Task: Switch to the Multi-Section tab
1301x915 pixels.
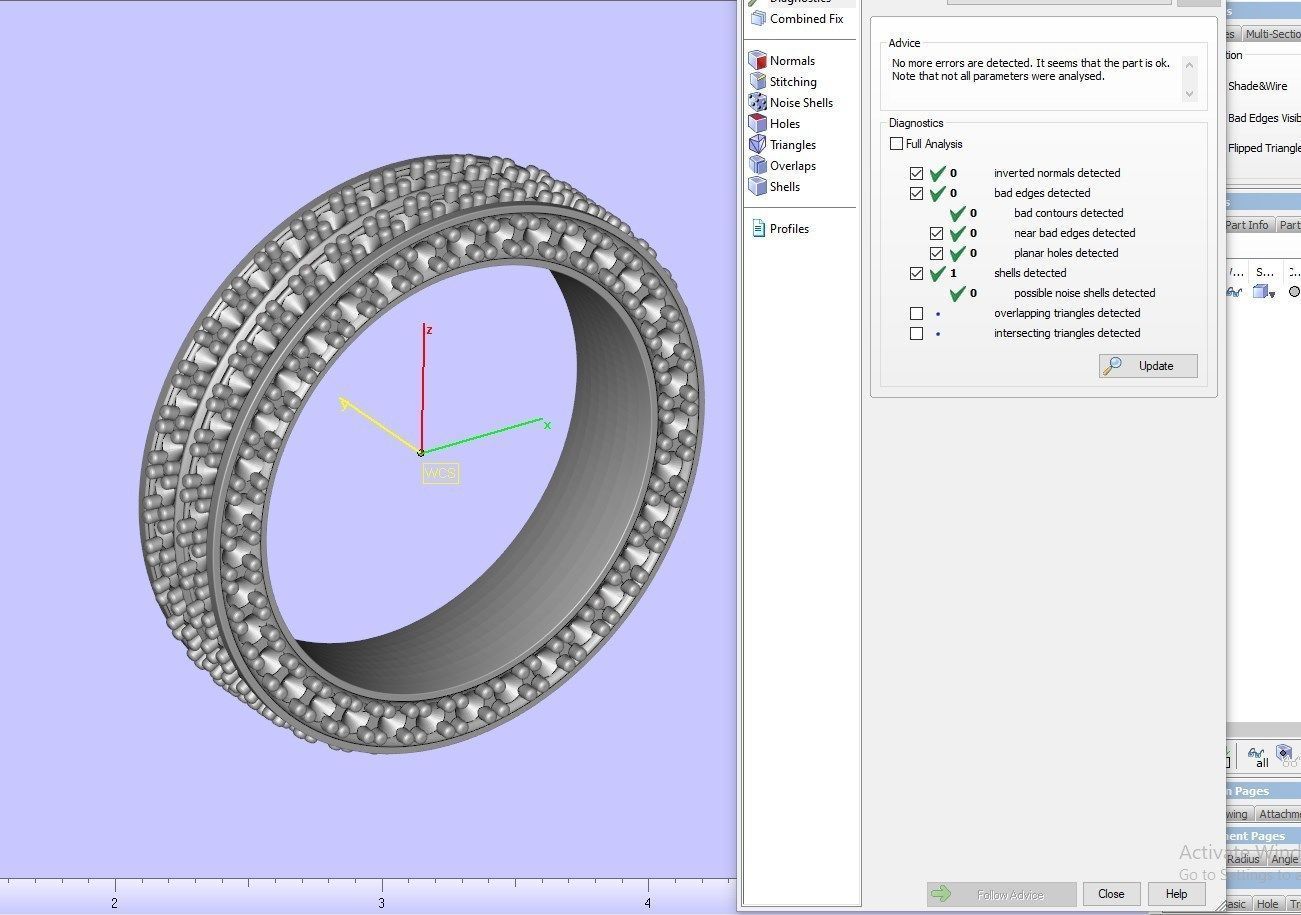Action: pos(1270,33)
